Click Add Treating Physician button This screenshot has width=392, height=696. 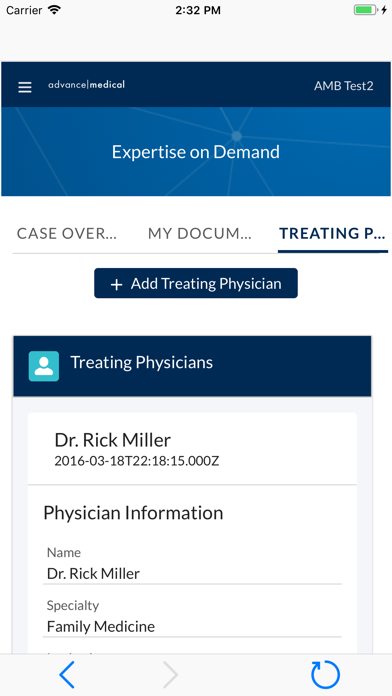click(x=196, y=283)
